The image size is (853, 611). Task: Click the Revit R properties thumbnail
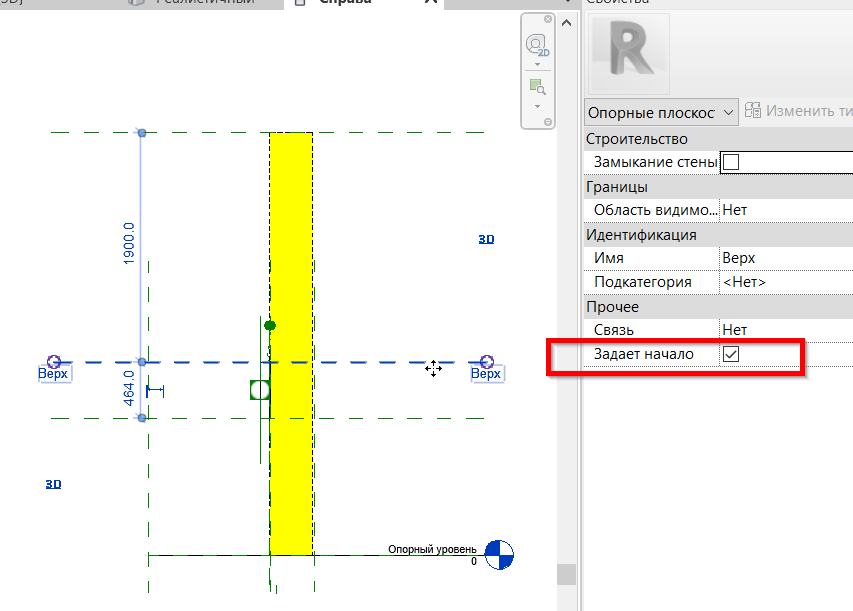pos(629,54)
